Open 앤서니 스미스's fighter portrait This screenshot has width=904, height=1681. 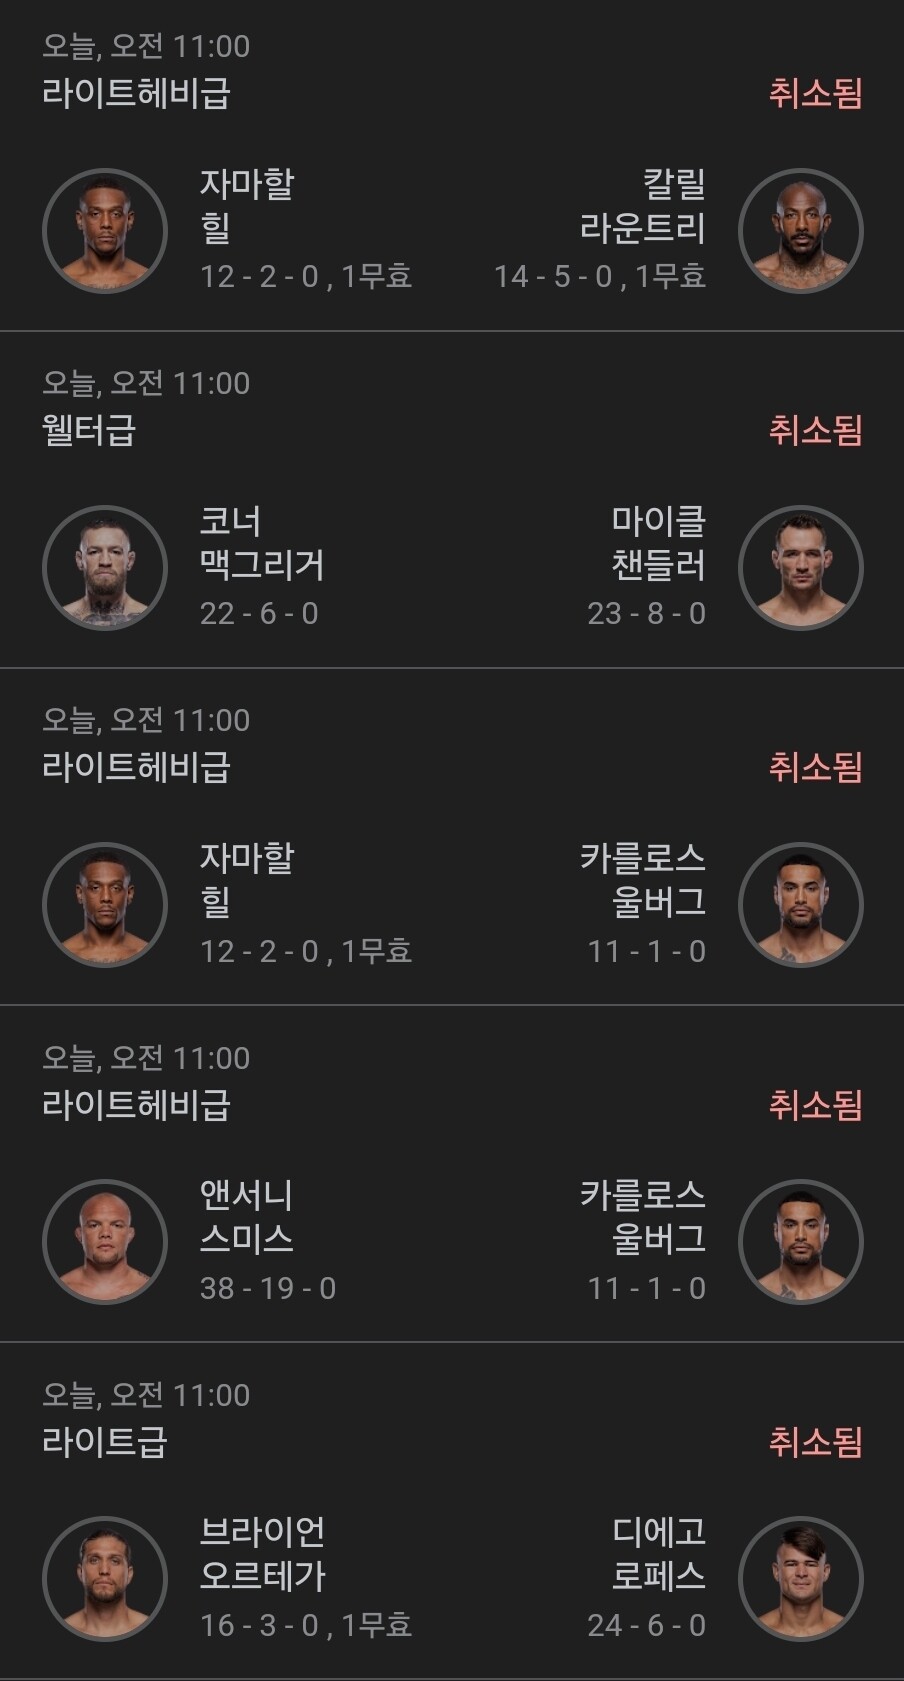(x=104, y=1242)
